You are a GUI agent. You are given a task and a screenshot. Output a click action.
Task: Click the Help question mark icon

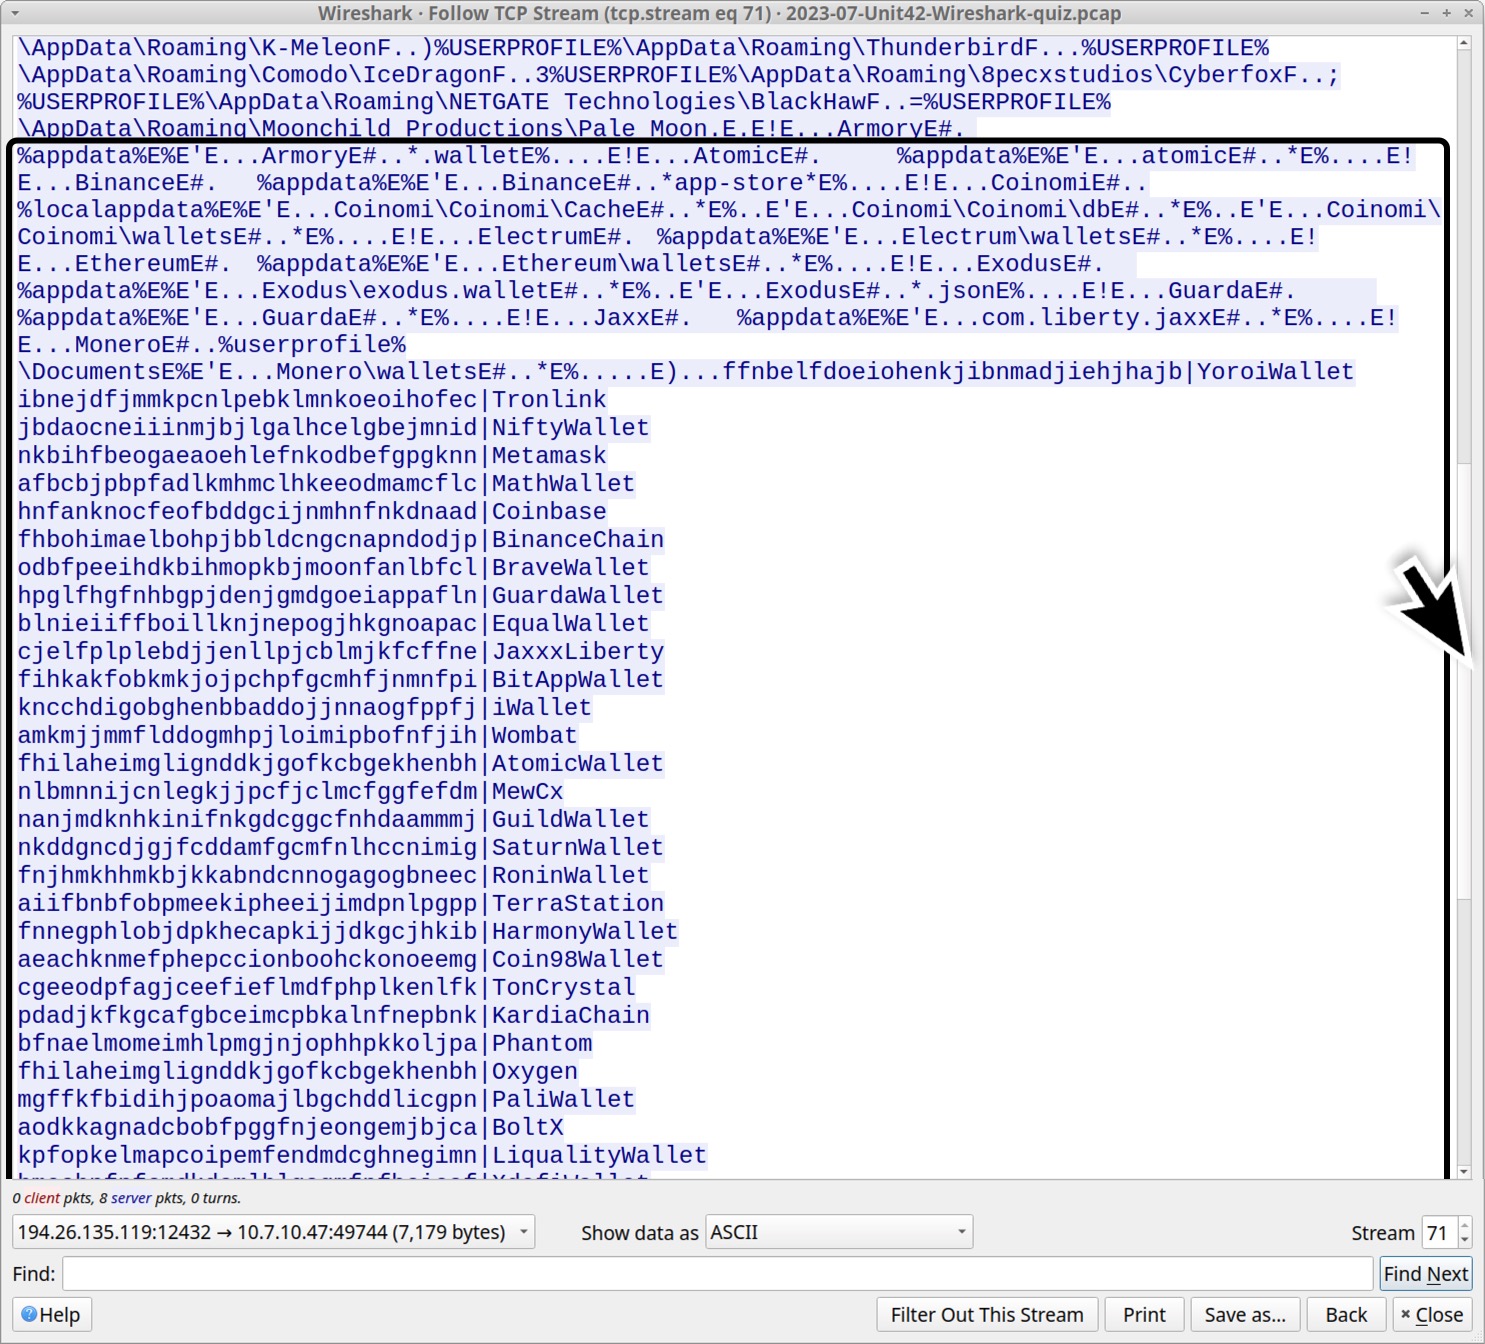pos(31,1314)
